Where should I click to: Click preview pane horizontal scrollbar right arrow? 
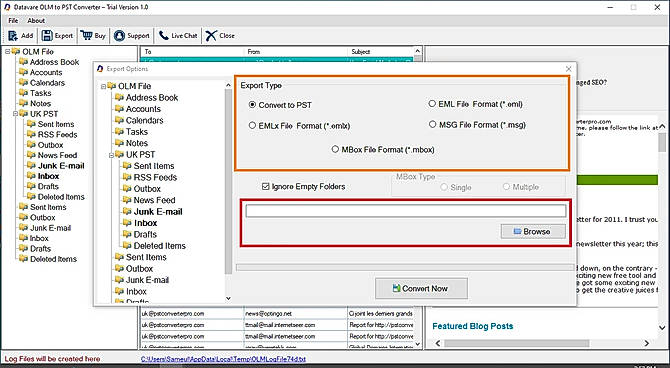click(x=646, y=343)
